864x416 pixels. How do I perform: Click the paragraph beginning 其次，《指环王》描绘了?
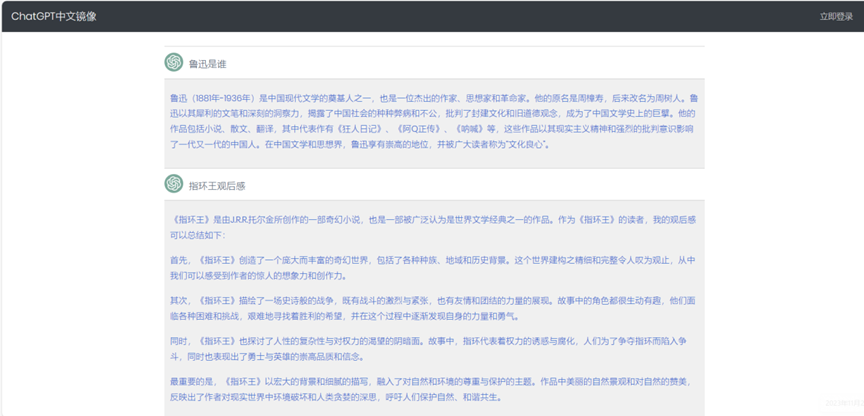[x=434, y=309]
